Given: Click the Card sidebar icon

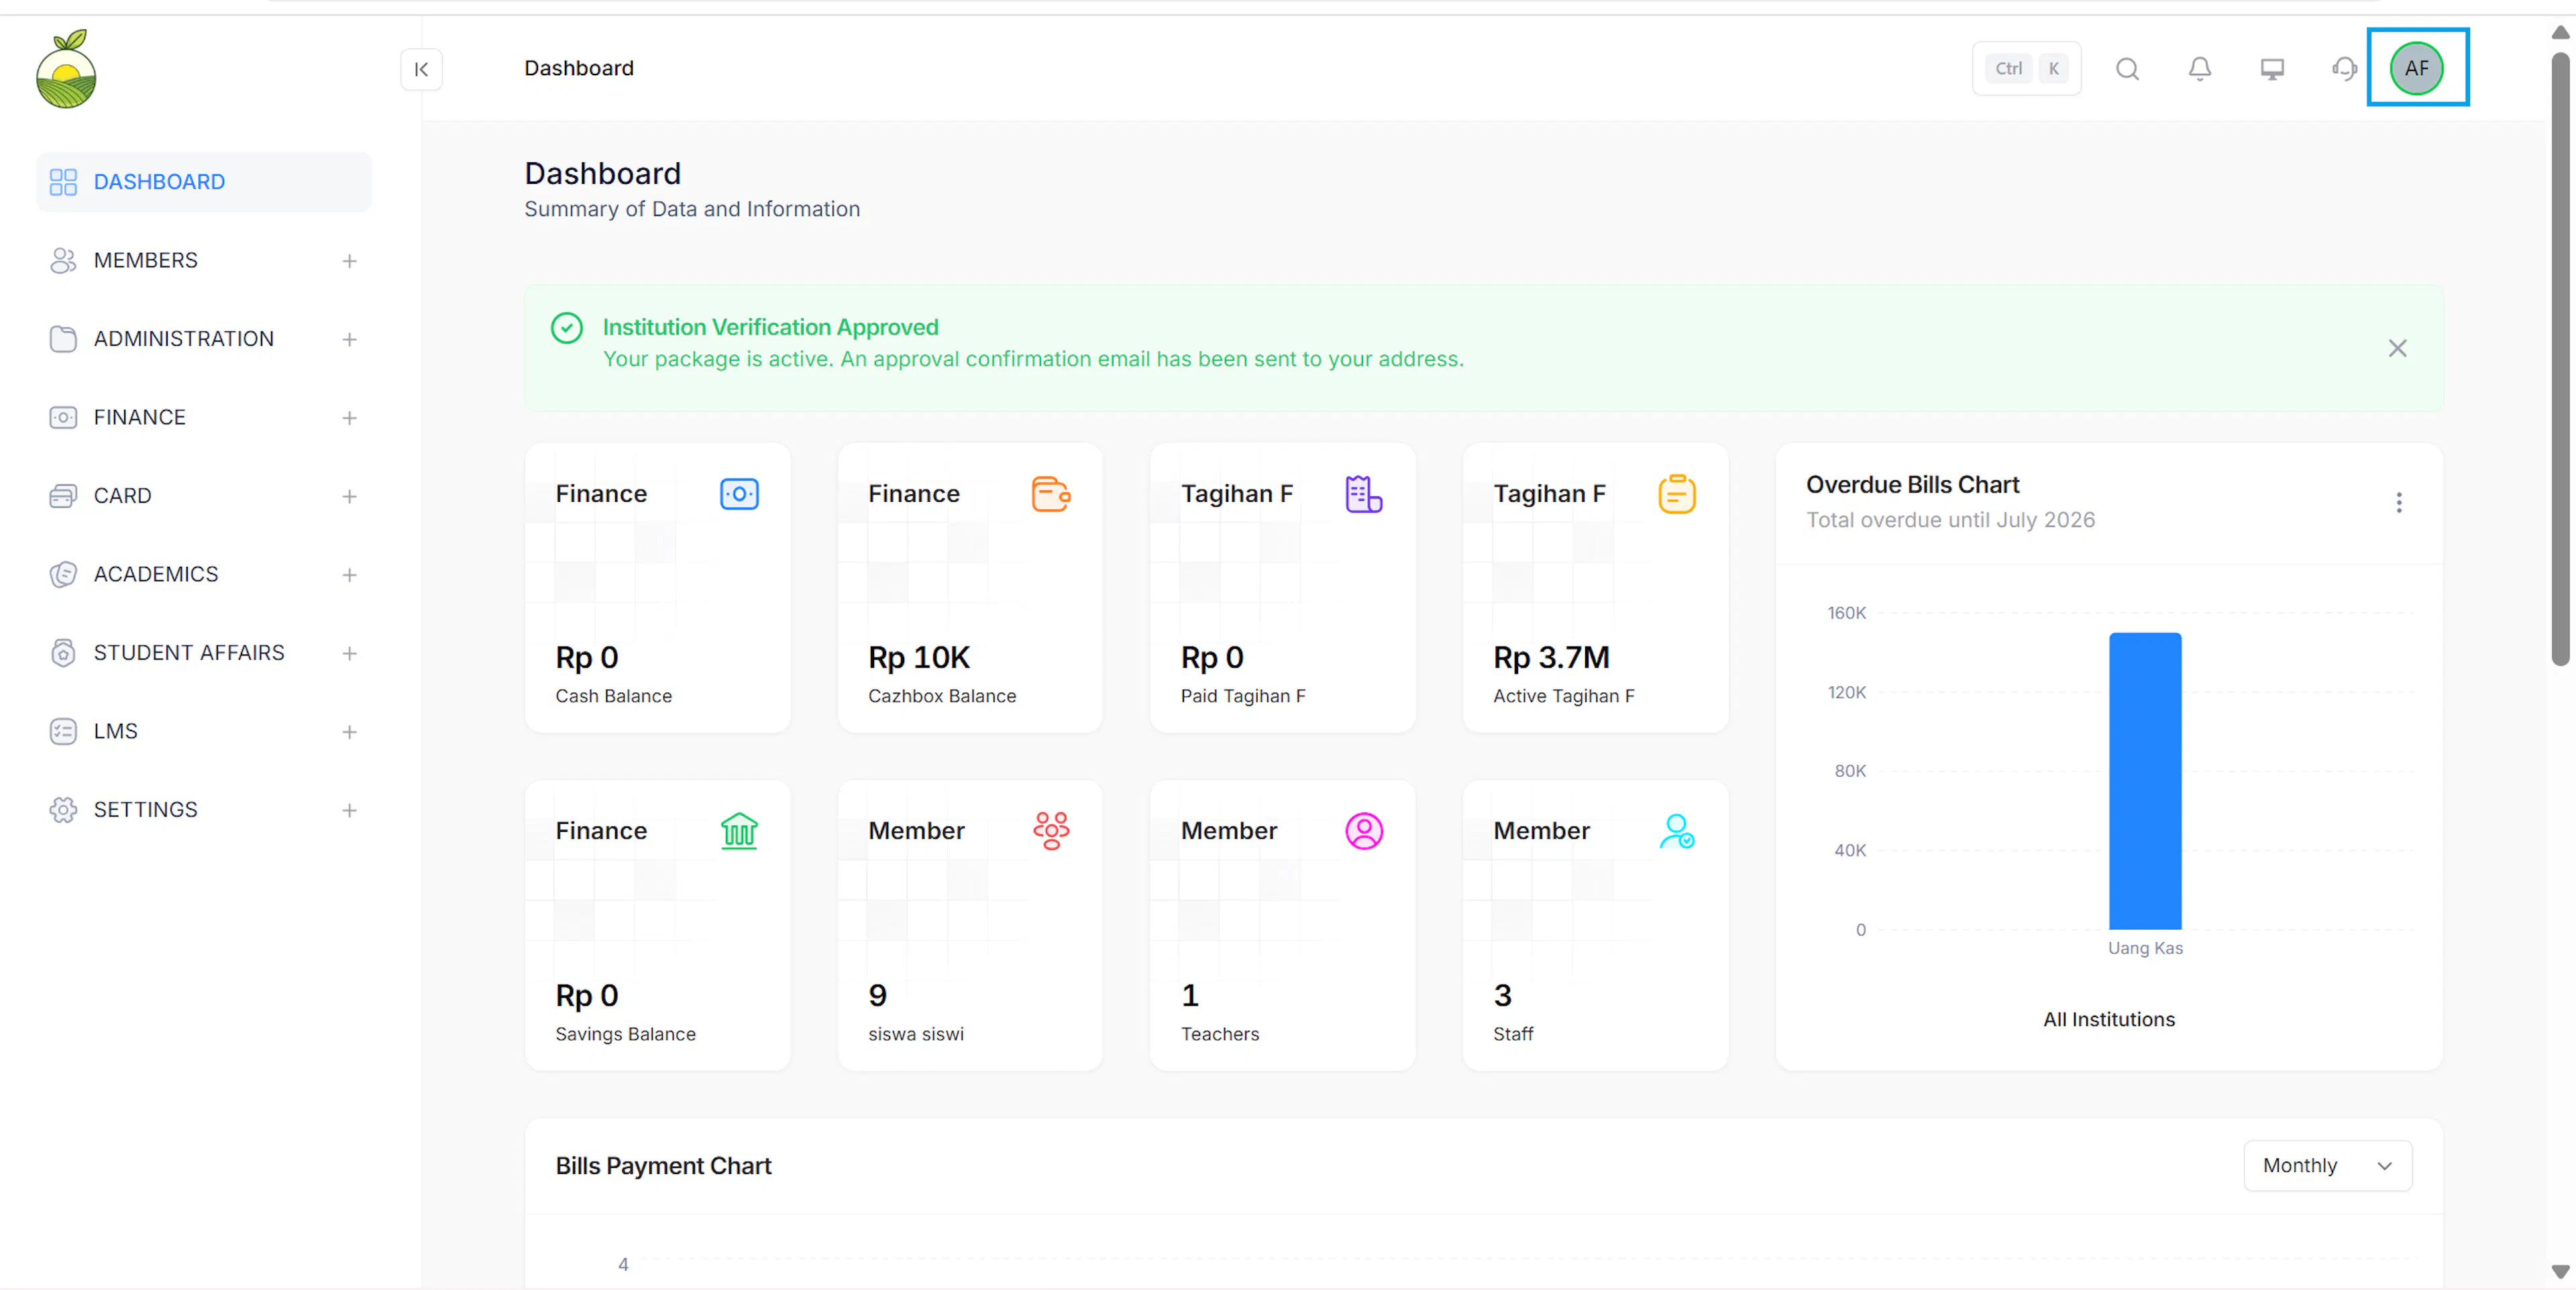Looking at the screenshot, I should coord(63,496).
